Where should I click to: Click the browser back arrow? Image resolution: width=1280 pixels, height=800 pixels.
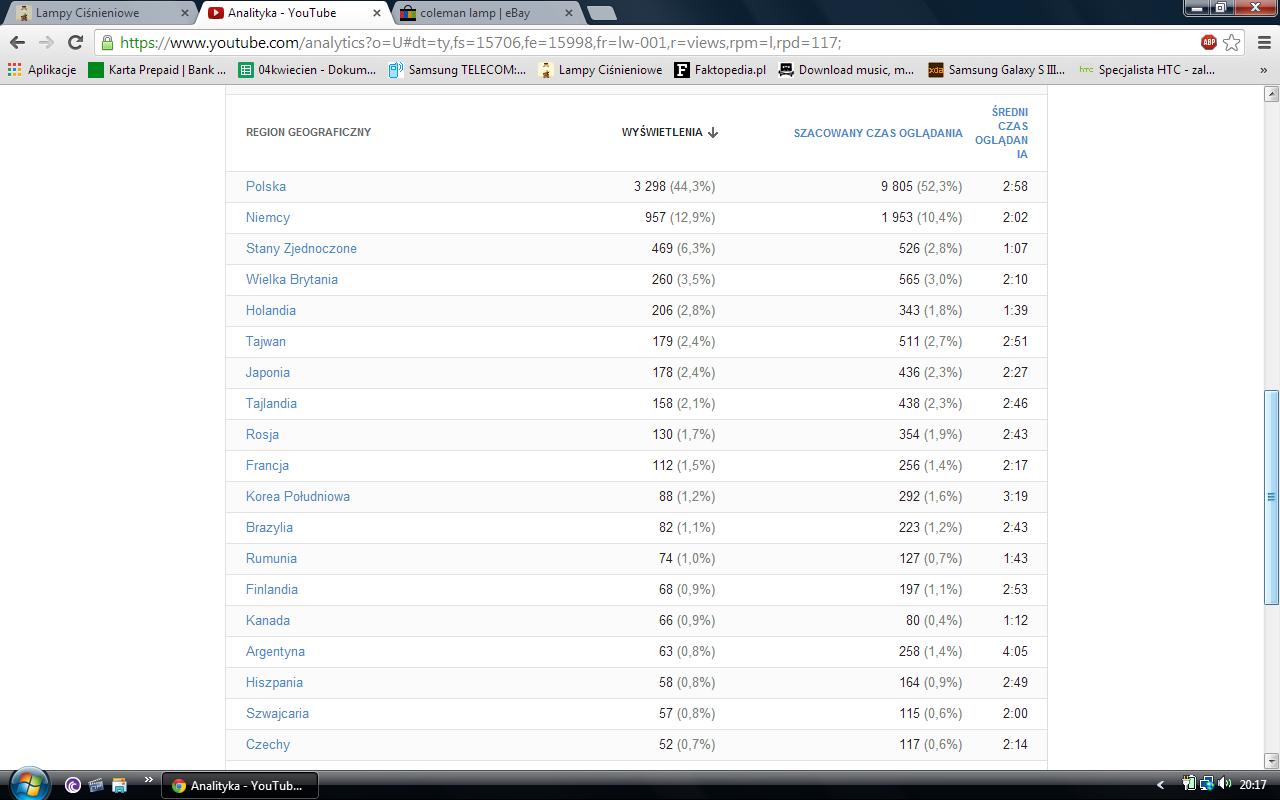pos(17,42)
